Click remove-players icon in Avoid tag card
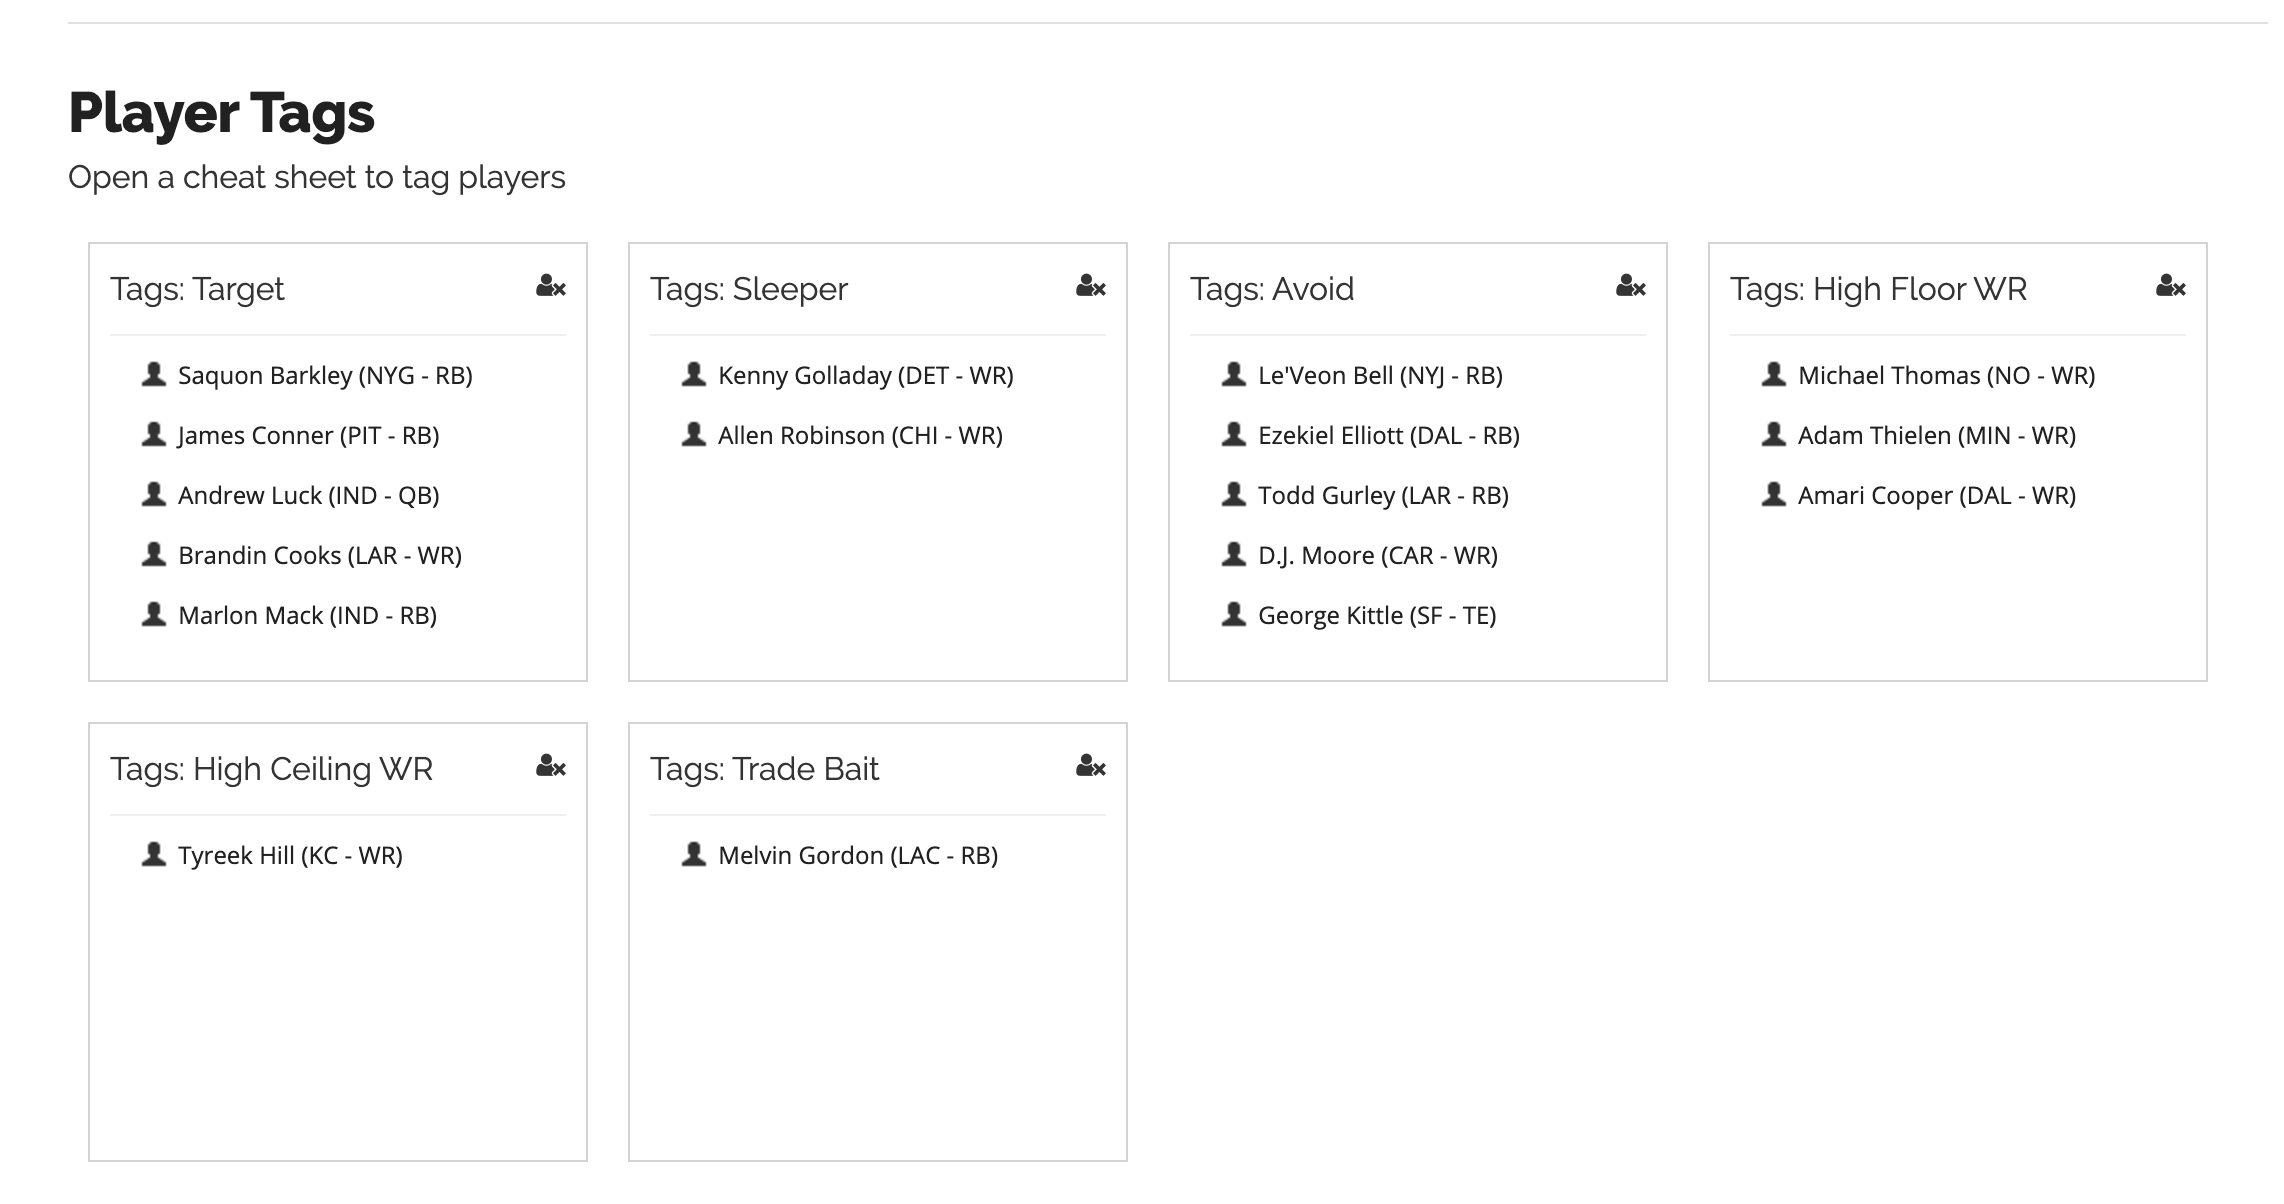Screen dimensions: 2284x1204 click(1631, 287)
